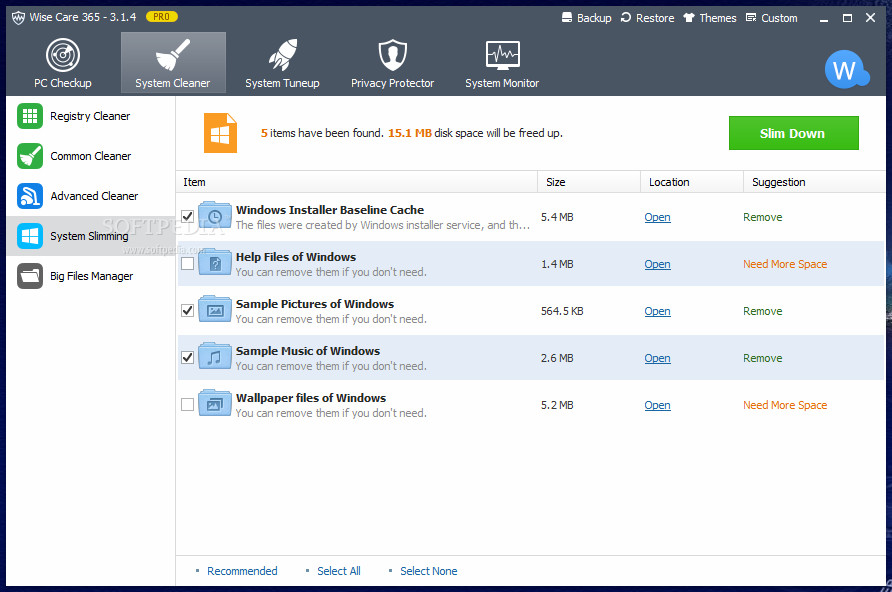Uncheck Windows Installer Baseline Cache checkbox

(188, 217)
